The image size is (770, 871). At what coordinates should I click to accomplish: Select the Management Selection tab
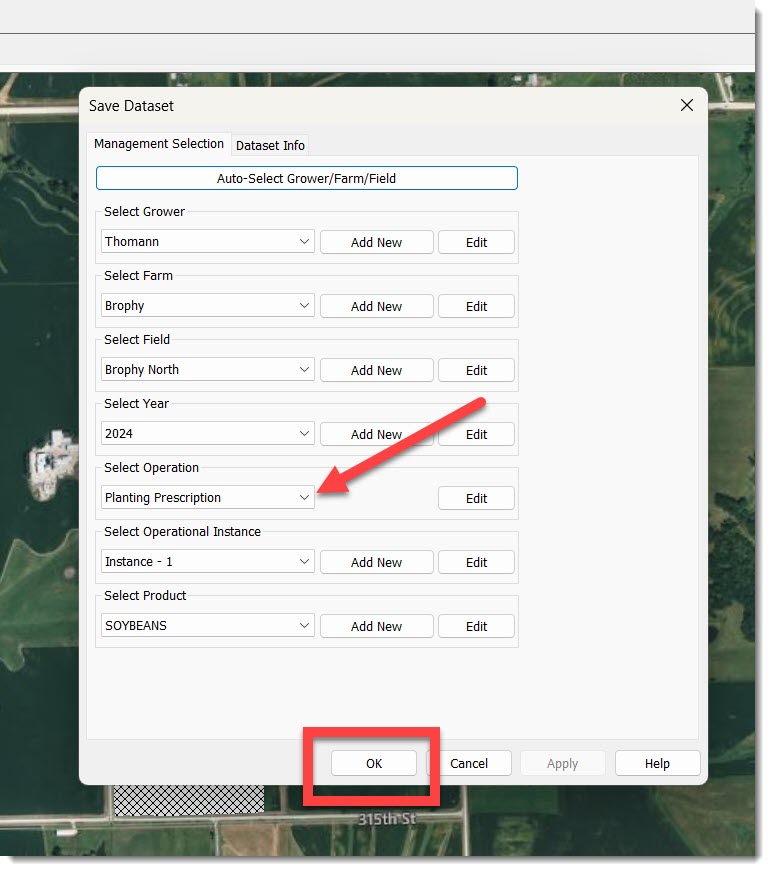point(159,144)
